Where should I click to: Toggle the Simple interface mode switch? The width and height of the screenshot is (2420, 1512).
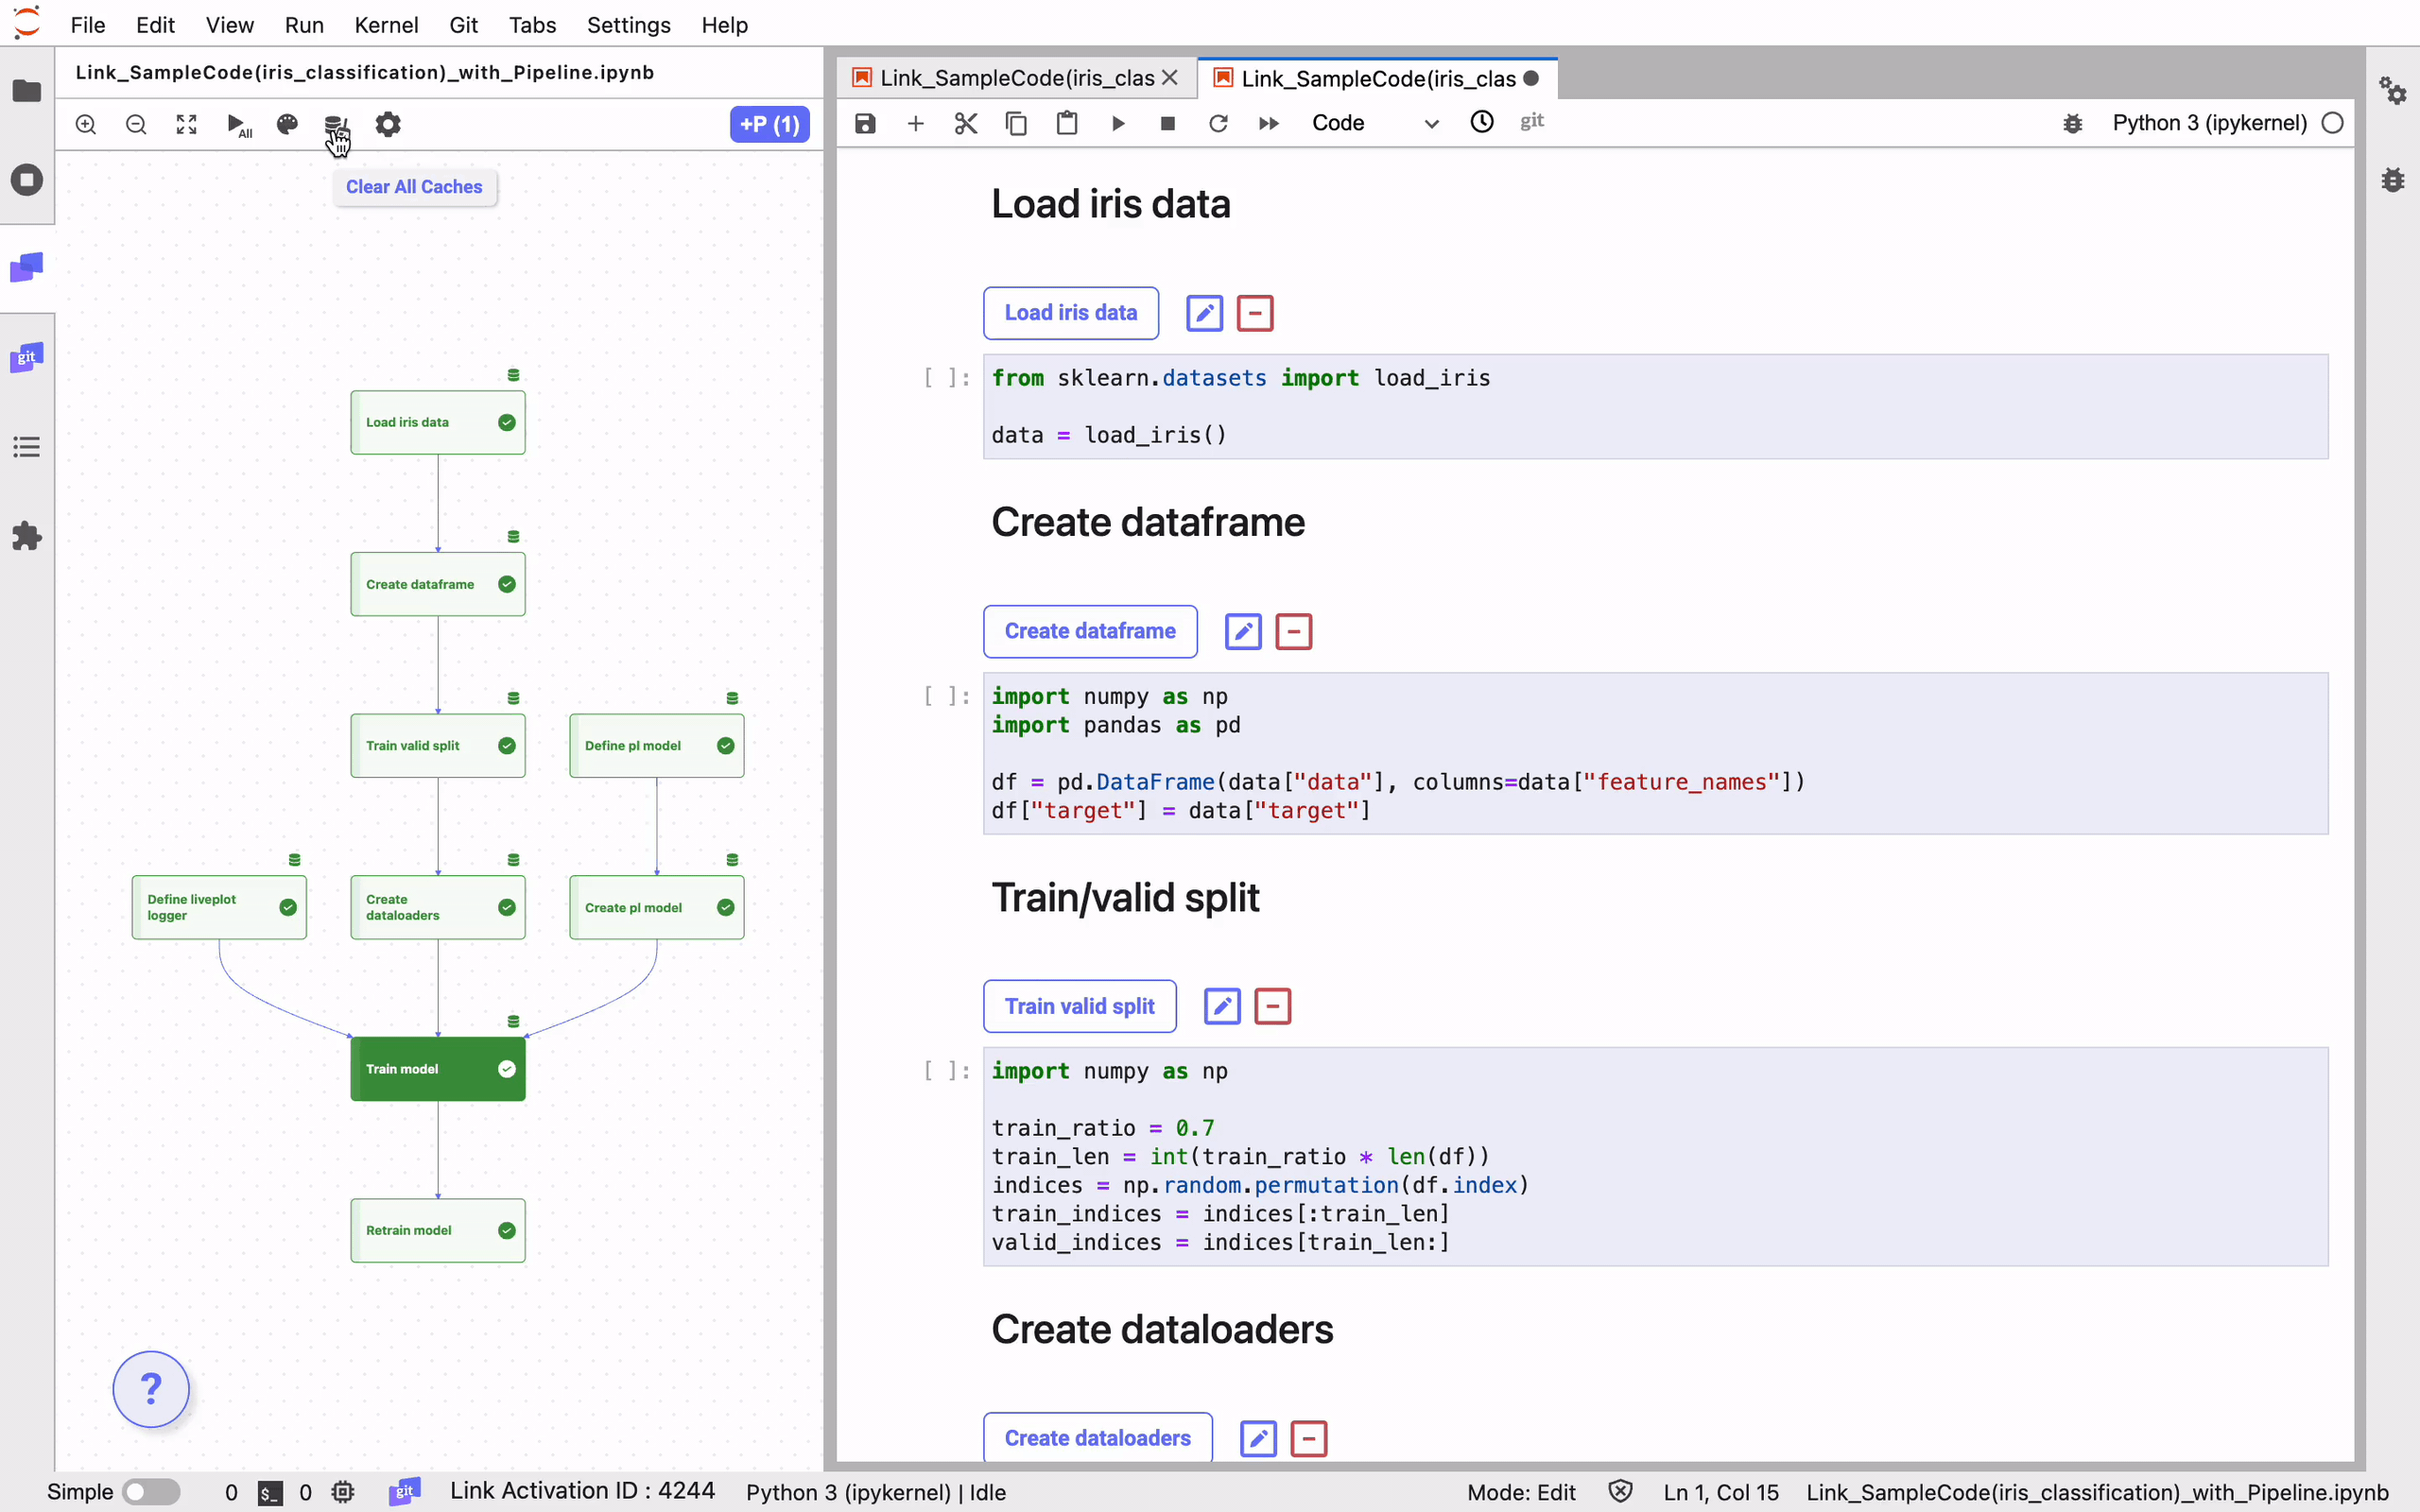point(151,1492)
